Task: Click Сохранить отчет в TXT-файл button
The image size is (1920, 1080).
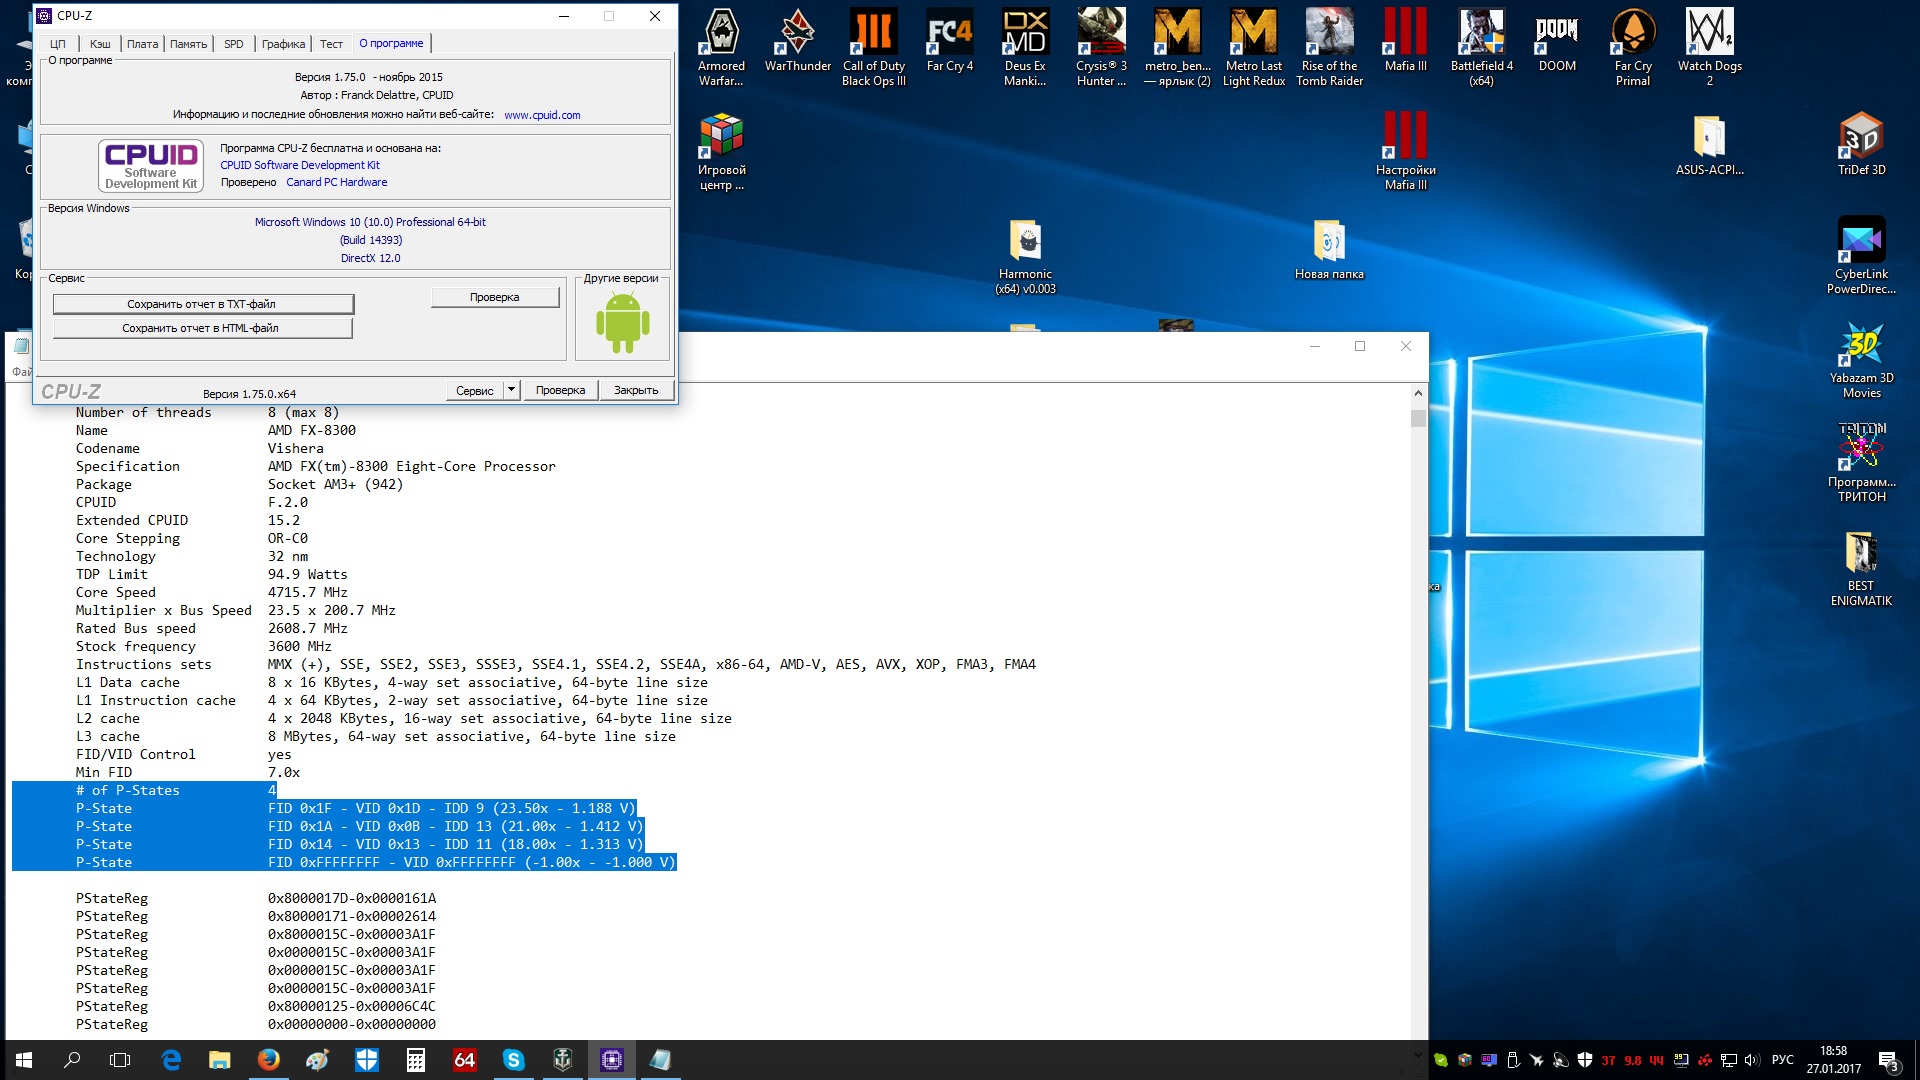Action: [202, 304]
